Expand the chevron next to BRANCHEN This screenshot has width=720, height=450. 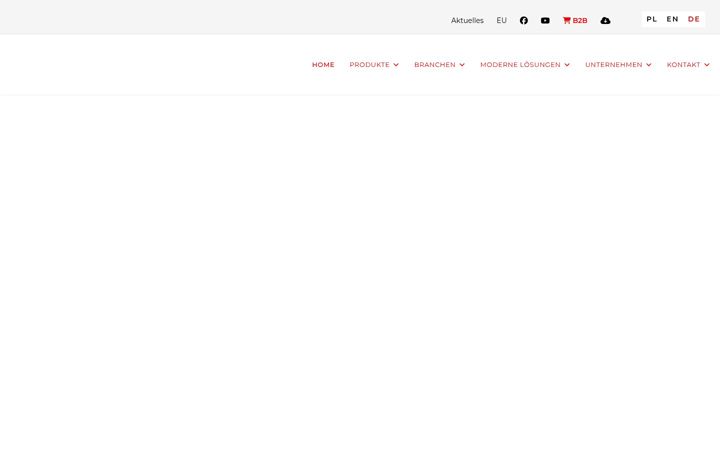click(462, 65)
